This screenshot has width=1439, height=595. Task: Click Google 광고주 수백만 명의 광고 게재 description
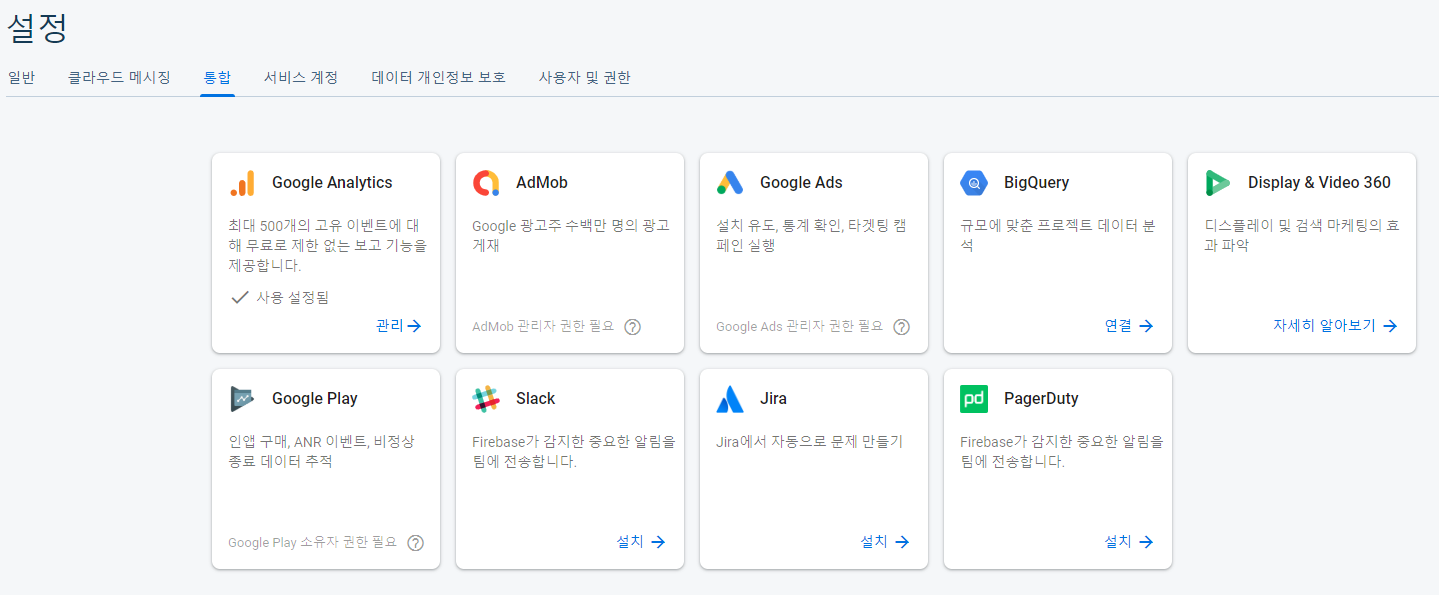click(571, 235)
